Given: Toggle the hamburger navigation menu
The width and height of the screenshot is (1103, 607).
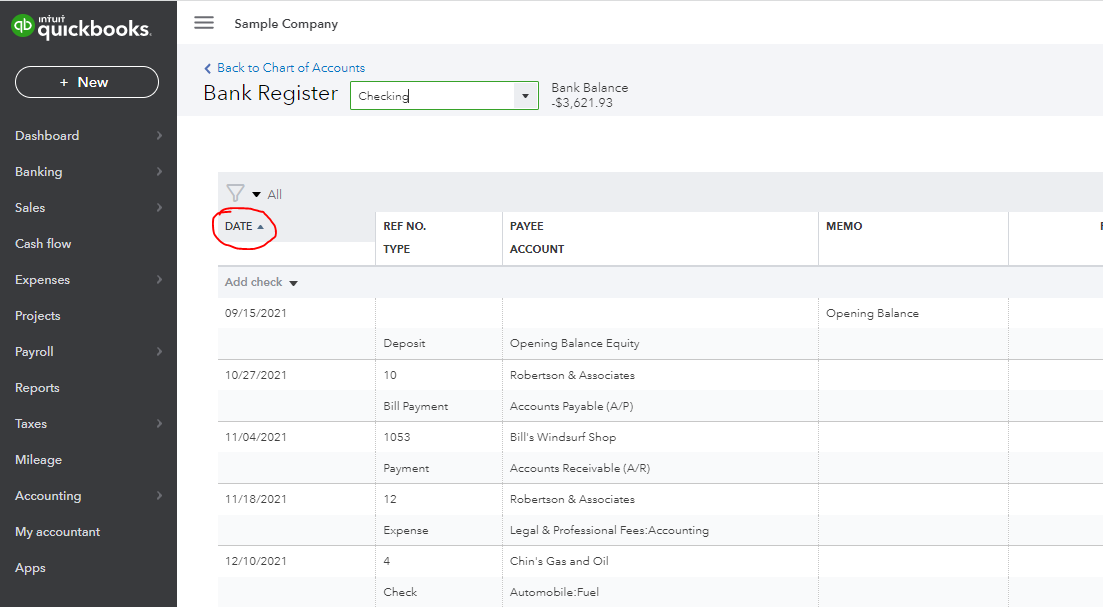Looking at the screenshot, I should pyautogui.click(x=204, y=23).
